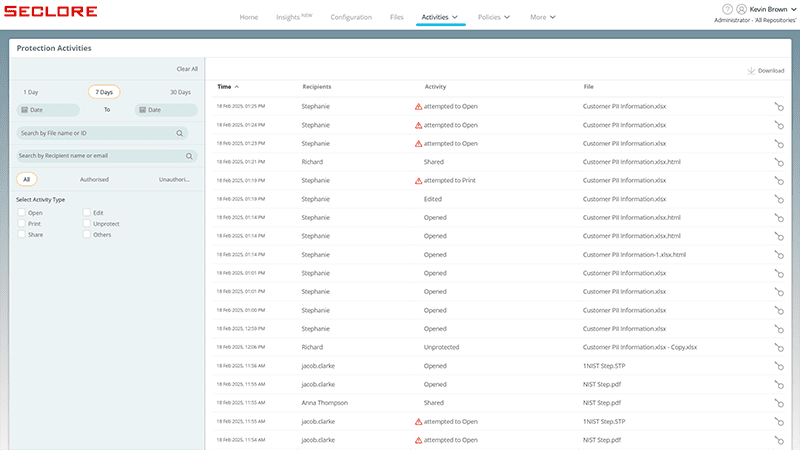The height and width of the screenshot is (450, 800).
Task: Click the Administrator - 'All Repositories' text
Action: point(755,20)
